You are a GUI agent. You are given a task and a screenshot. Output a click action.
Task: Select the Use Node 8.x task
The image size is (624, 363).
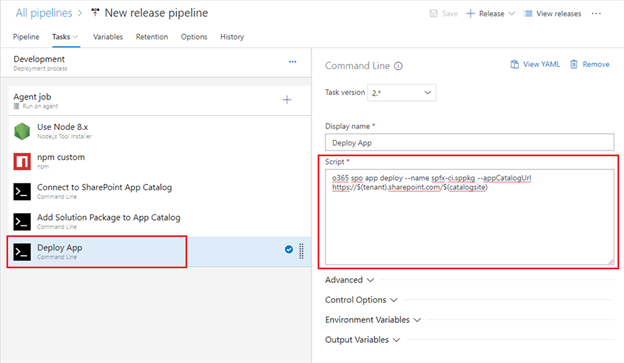(x=159, y=131)
